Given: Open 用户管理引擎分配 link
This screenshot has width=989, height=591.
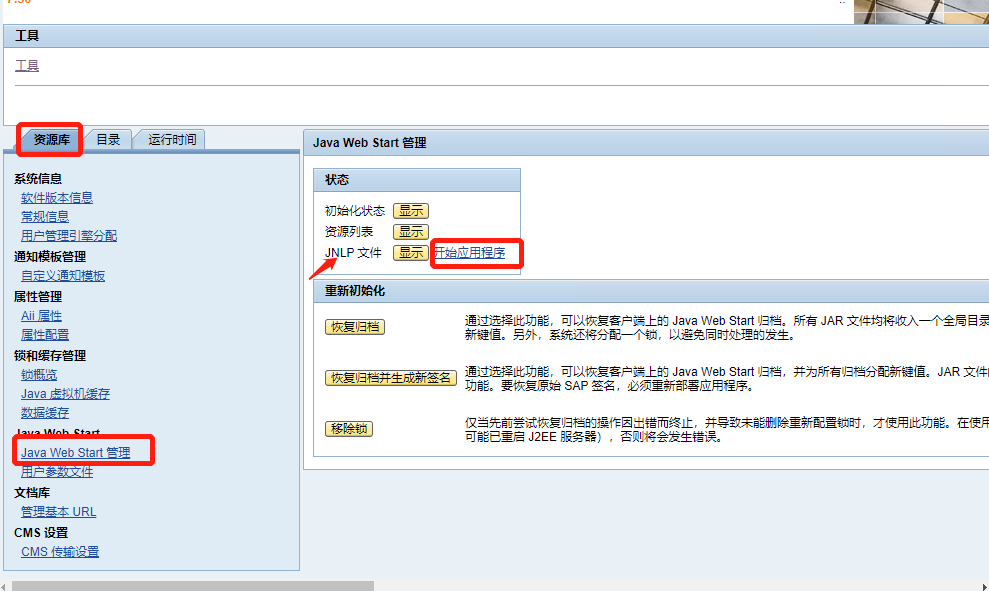Looking at the screenshot, I should click(69, 235).
